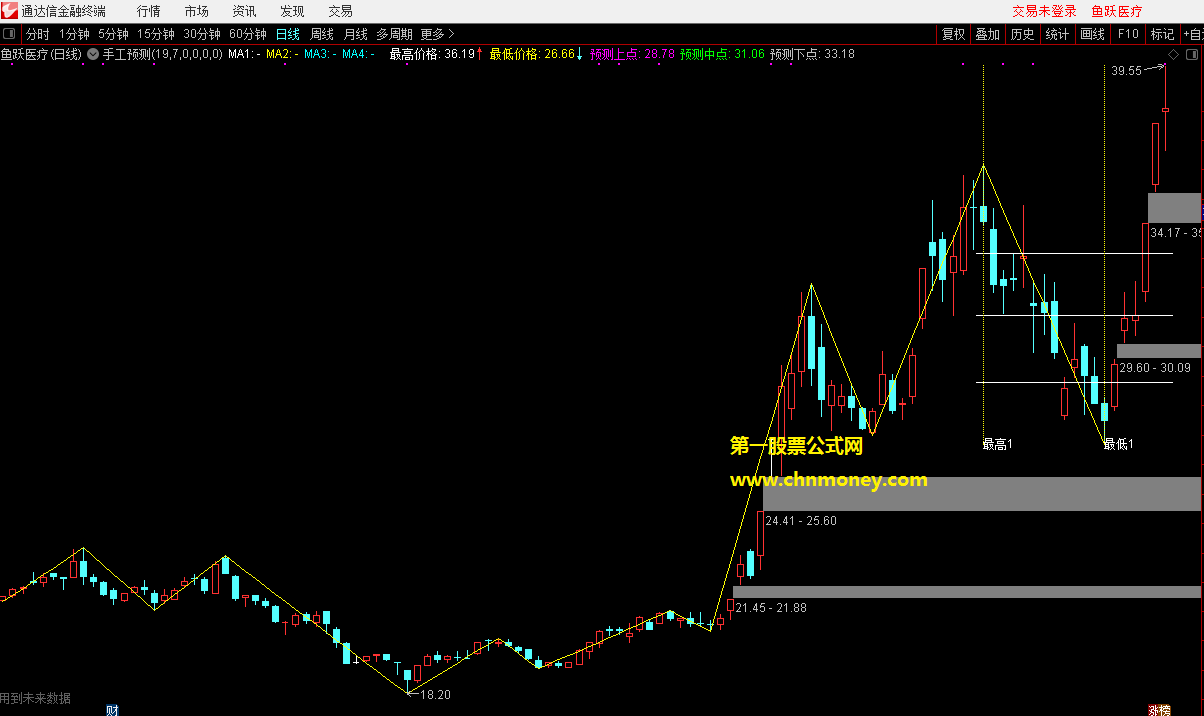Switch to 周线 weekly period tab
This screenshot has width=1204, height=716.
321,34
